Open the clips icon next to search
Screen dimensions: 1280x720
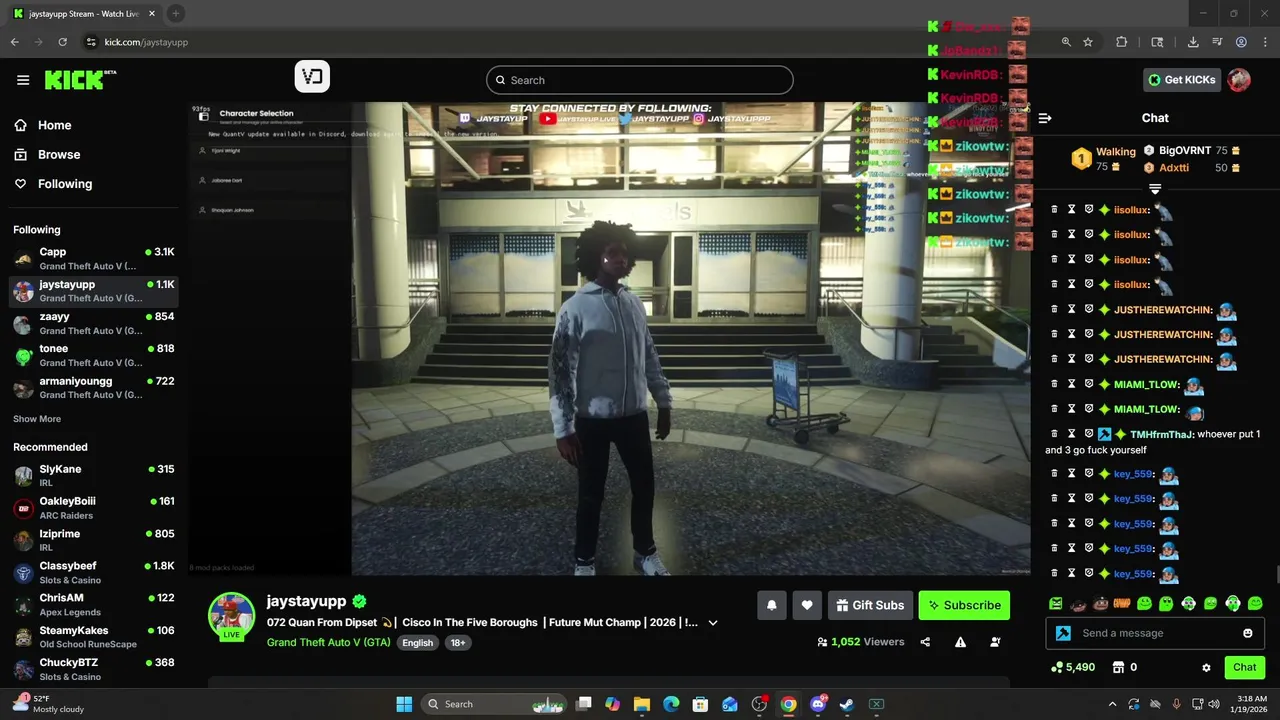pyautogui.click(x=312, y=77)
